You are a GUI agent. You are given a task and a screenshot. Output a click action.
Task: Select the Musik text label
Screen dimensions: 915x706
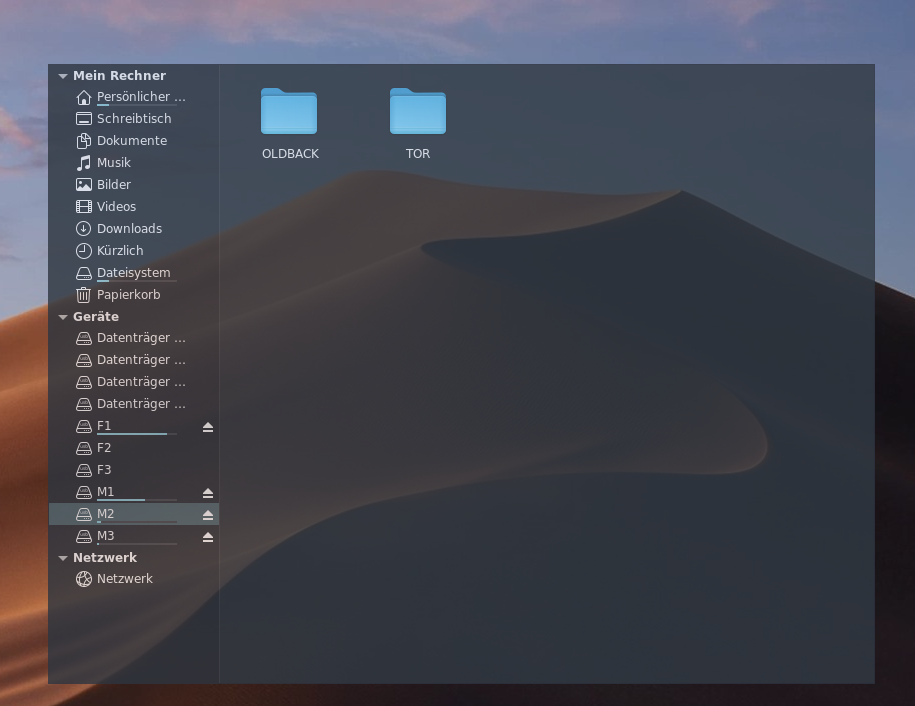(114, 163)
